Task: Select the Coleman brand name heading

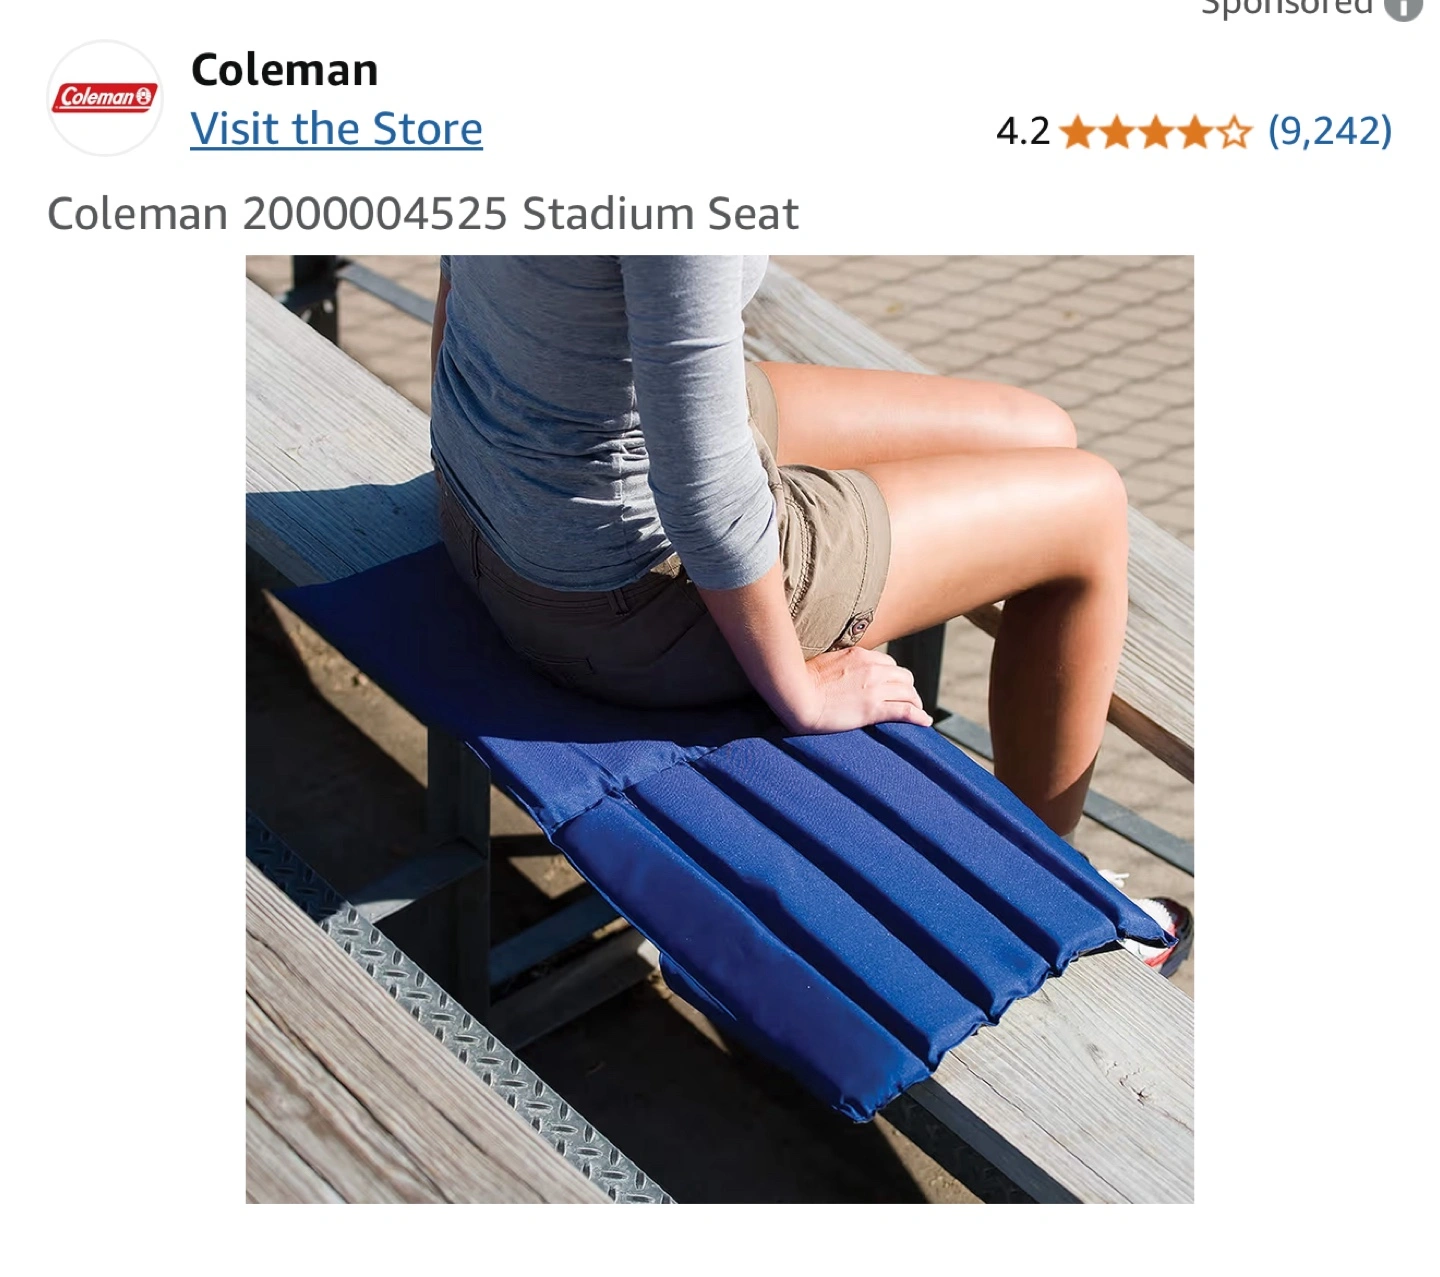Action: pos(284,70)
